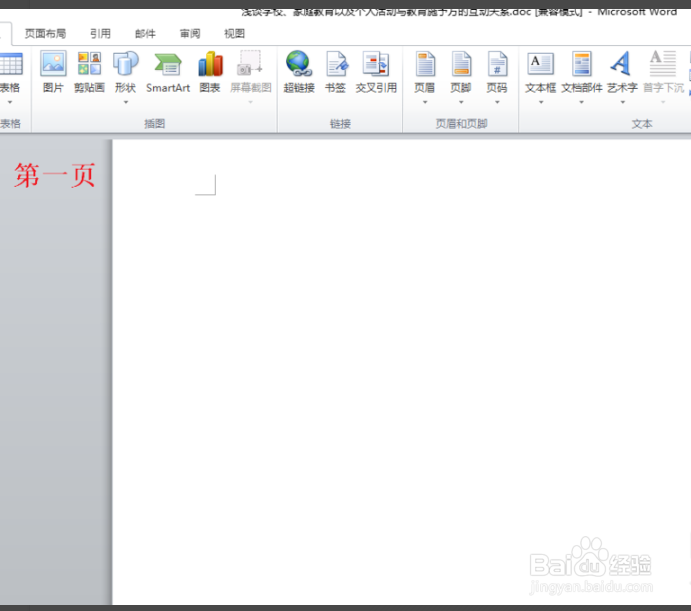Viewport: 691px width, 611px height.
Task: Click the 页眉 header icon
Action: tap(425, 64)
